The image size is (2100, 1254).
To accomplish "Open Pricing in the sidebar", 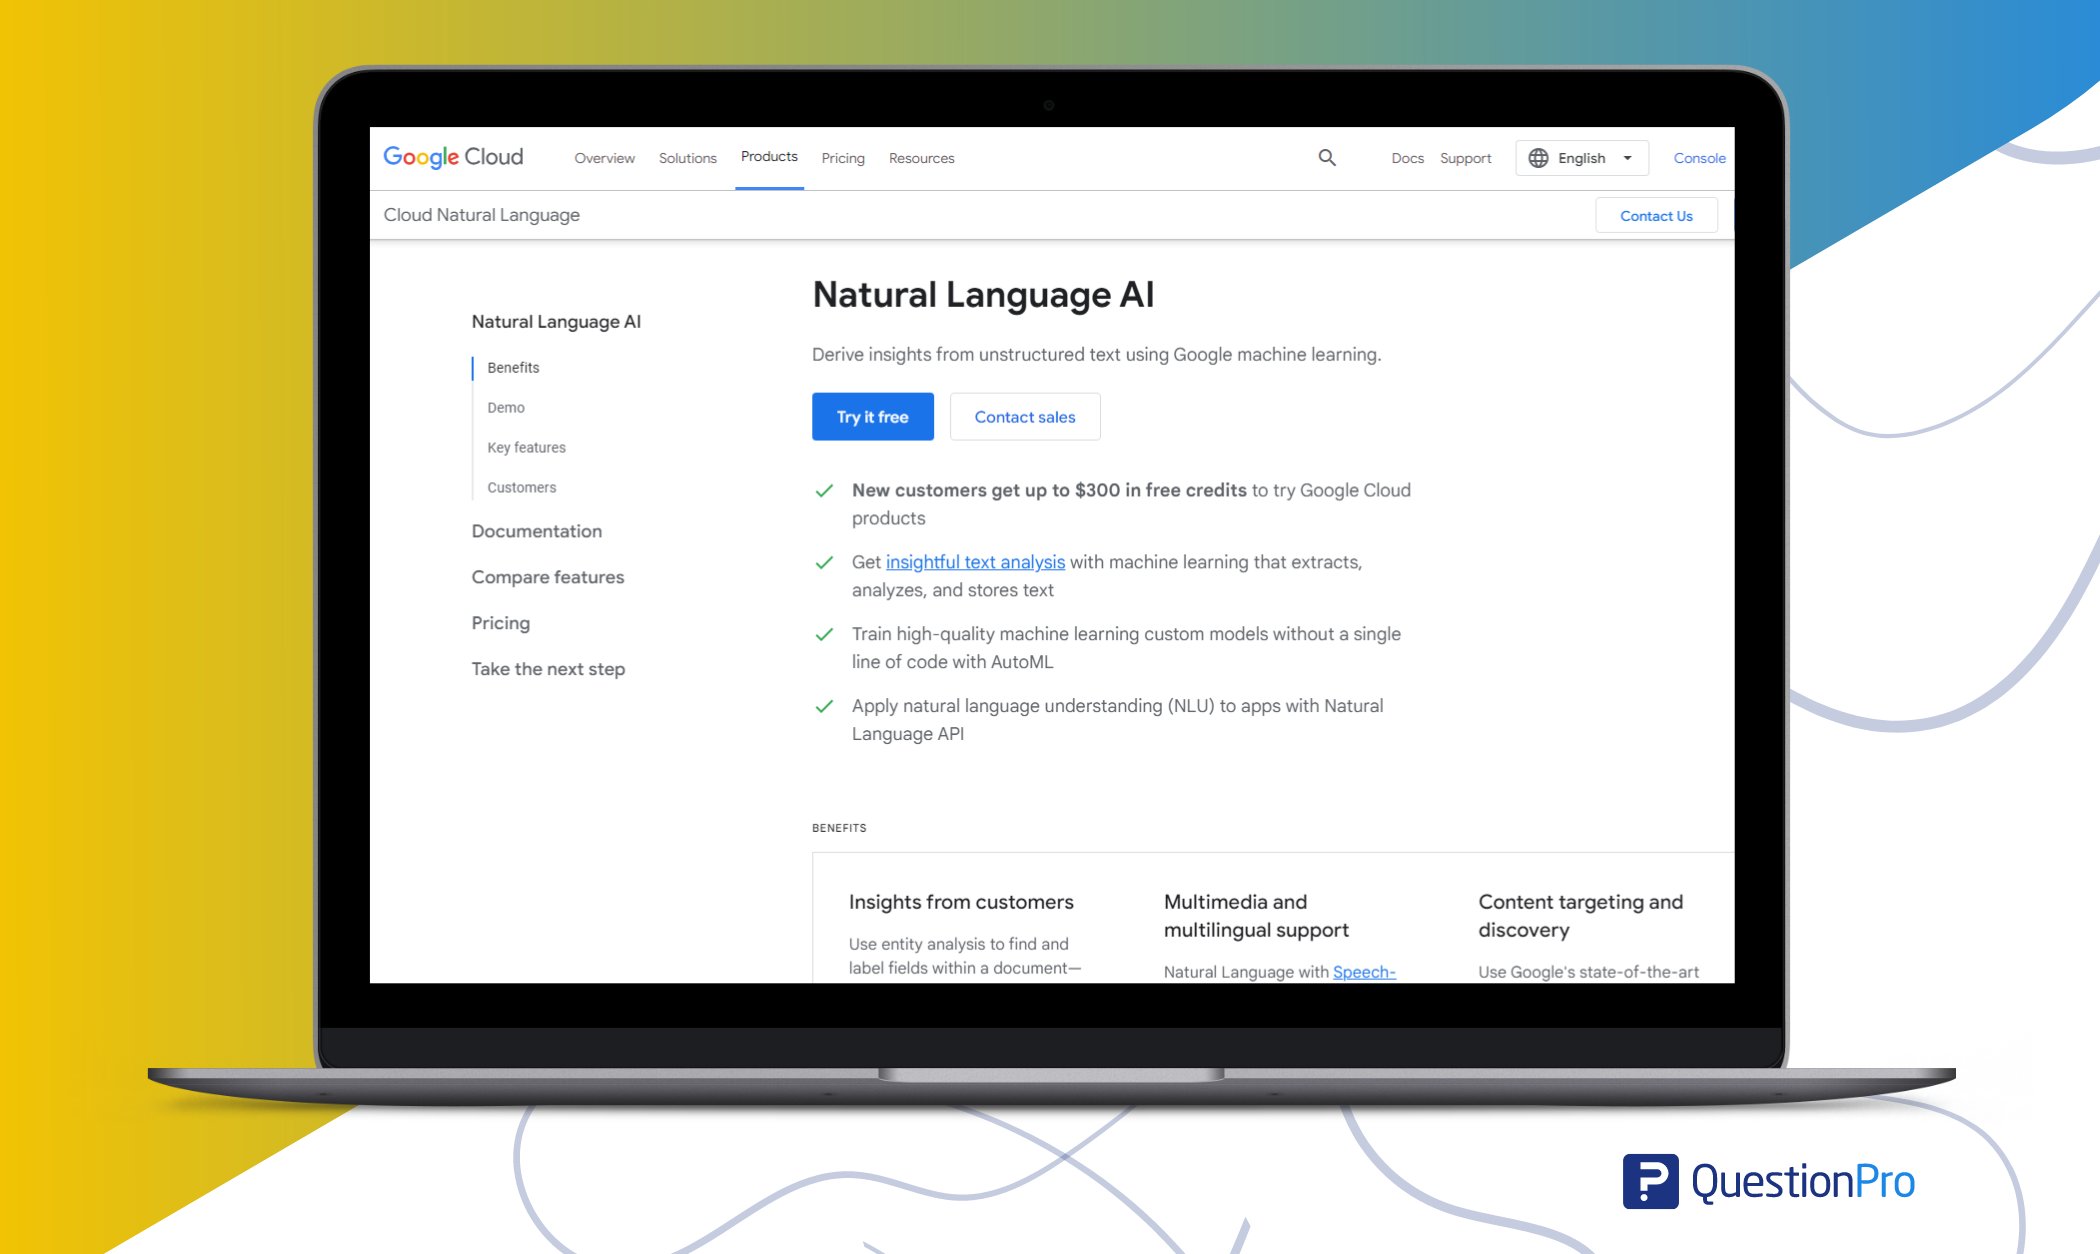I will point(500,623).
